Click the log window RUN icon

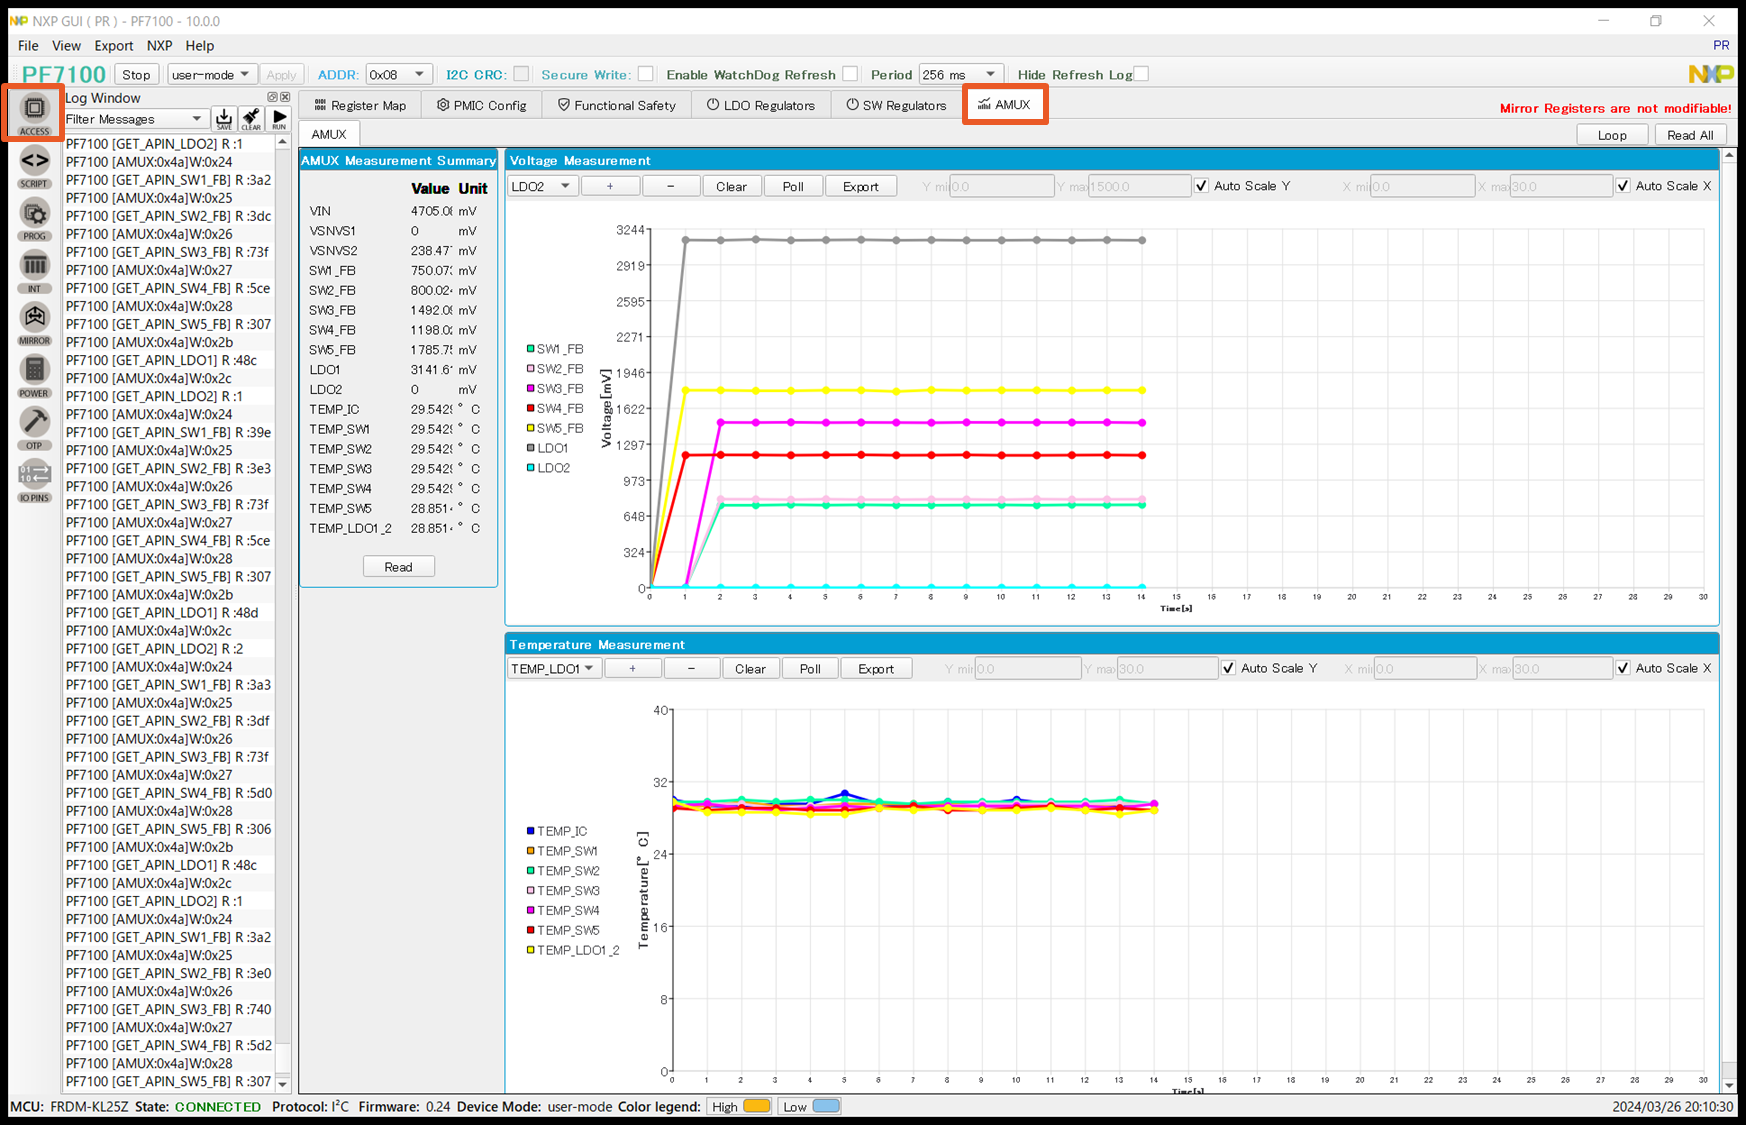279,119
